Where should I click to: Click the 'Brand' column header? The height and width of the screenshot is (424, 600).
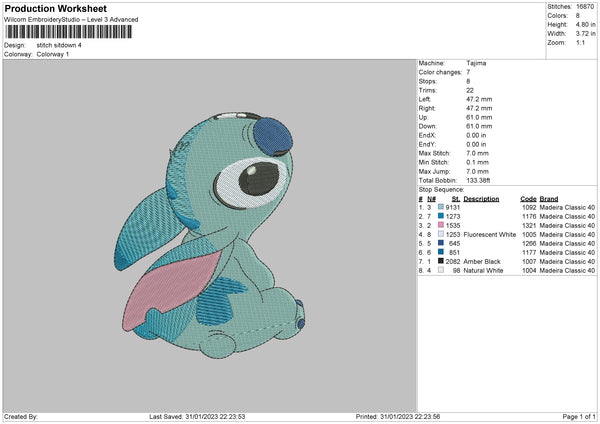(549, 199)
